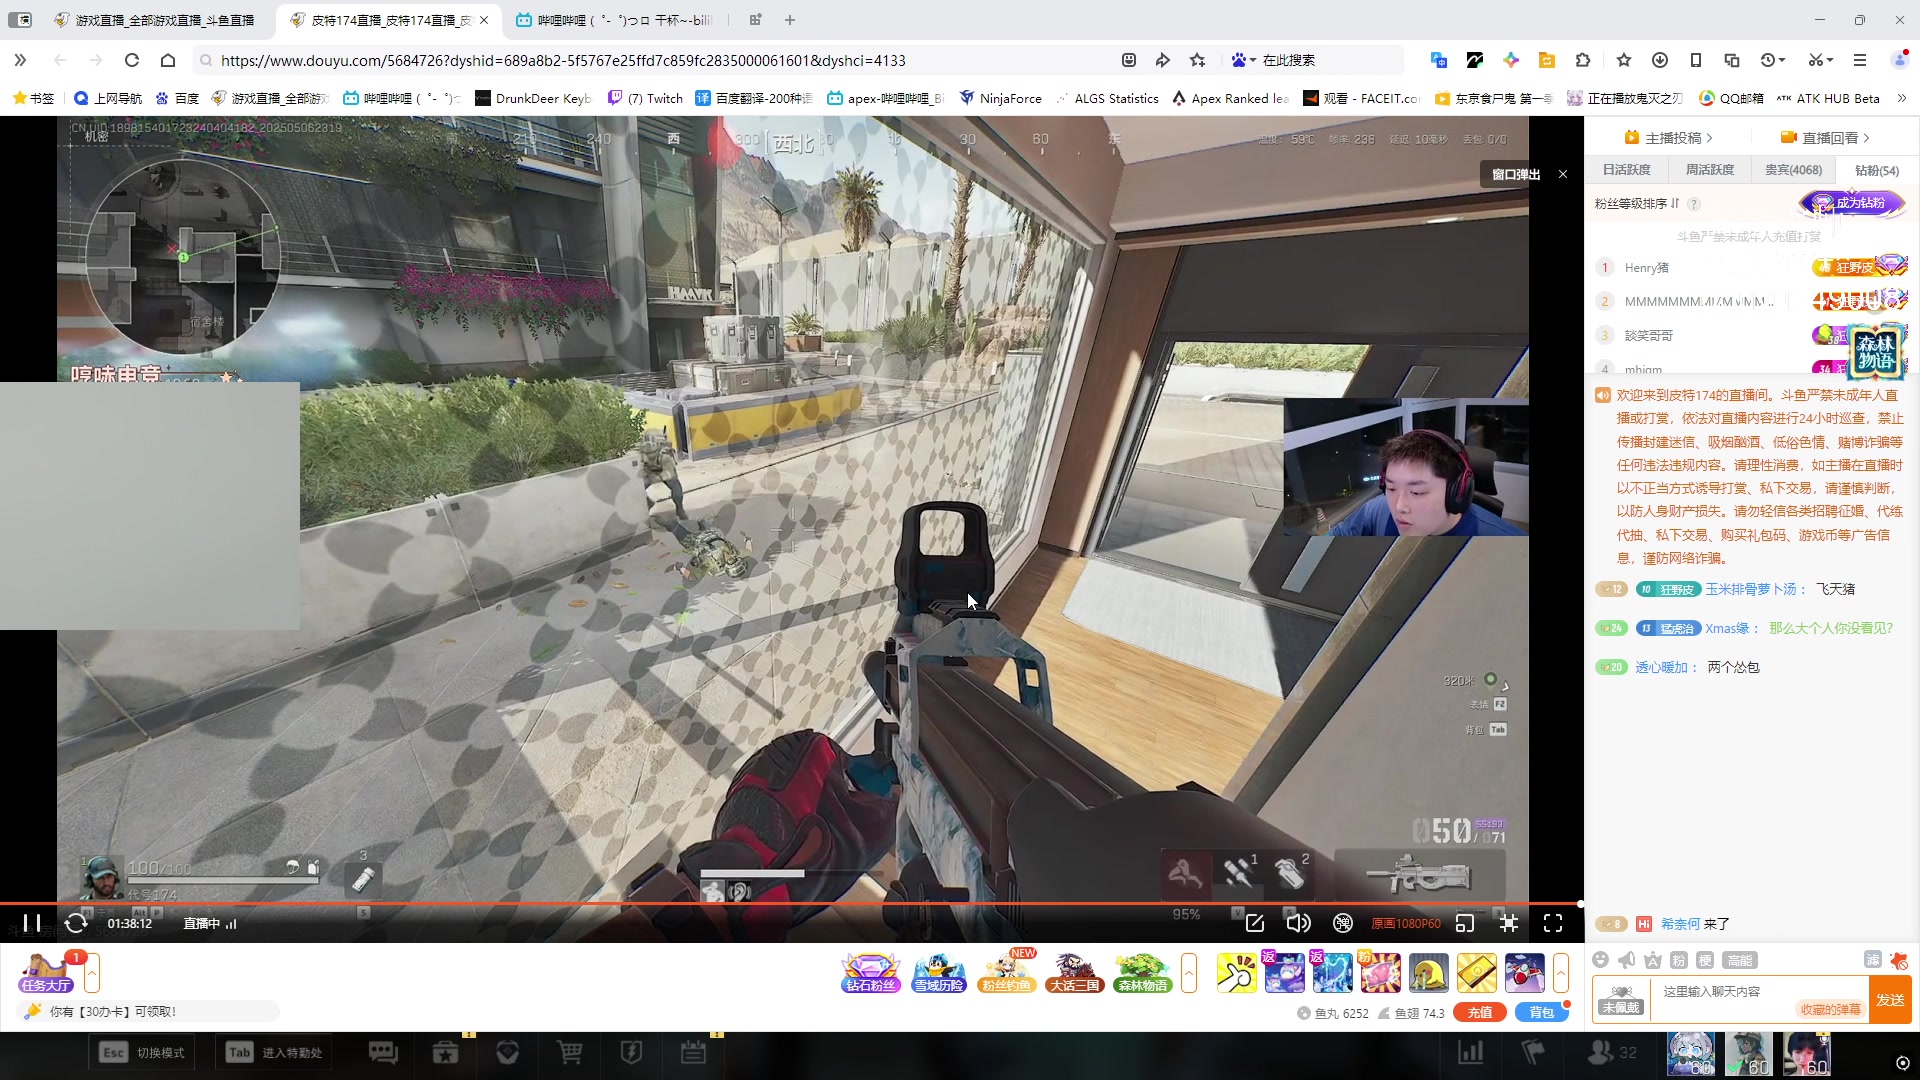This screenshot has width=1920, height=1080.
Task: Open 大话三国 activity icon
Action: coord(1075,972)
